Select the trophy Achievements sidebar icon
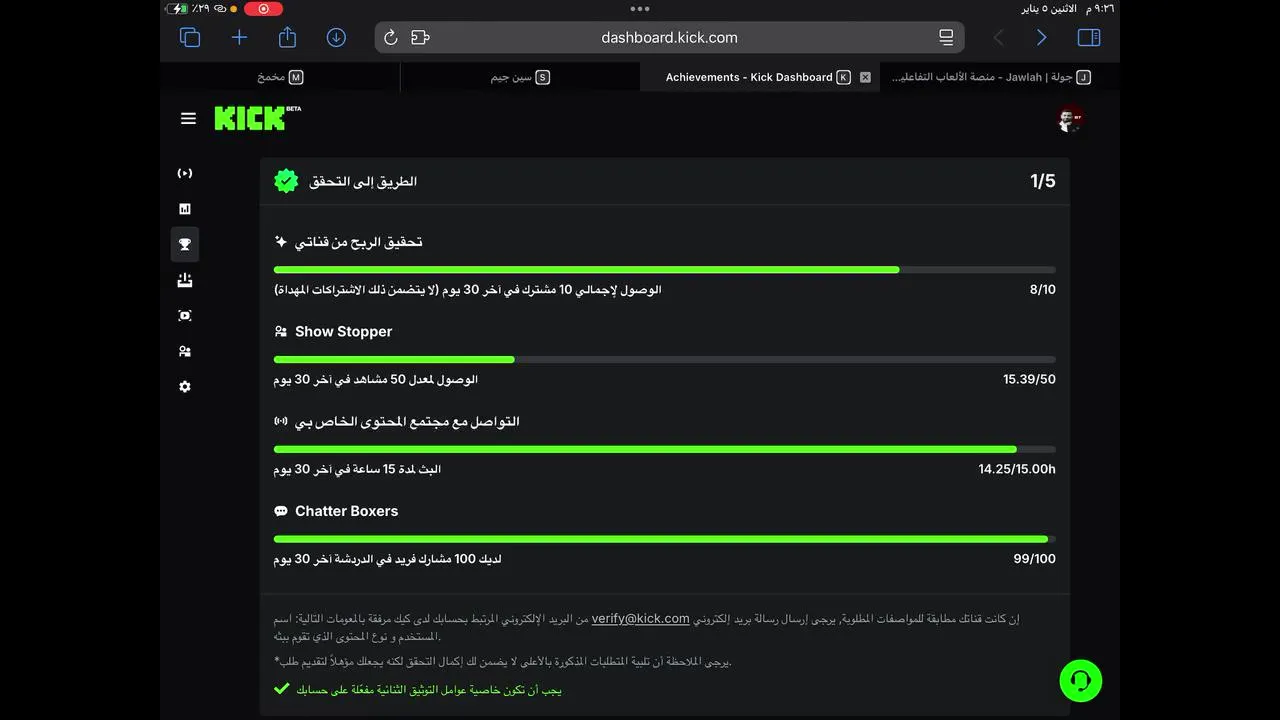 pyautogui.click(x=185, y=245)
